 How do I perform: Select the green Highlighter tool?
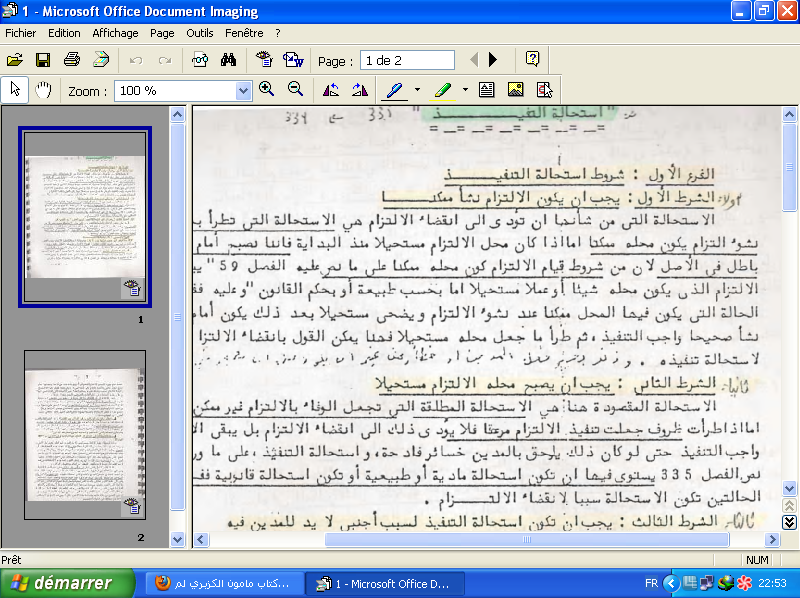click(442, 90)
